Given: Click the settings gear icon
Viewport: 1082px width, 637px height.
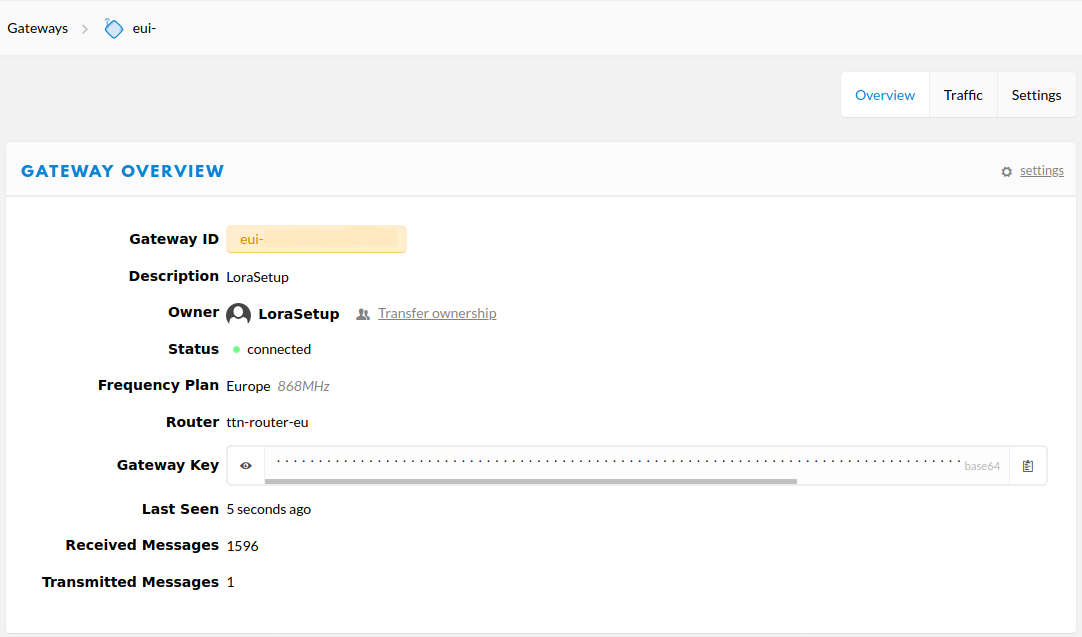Looking at the screenshot, I should click(1007, 172).
